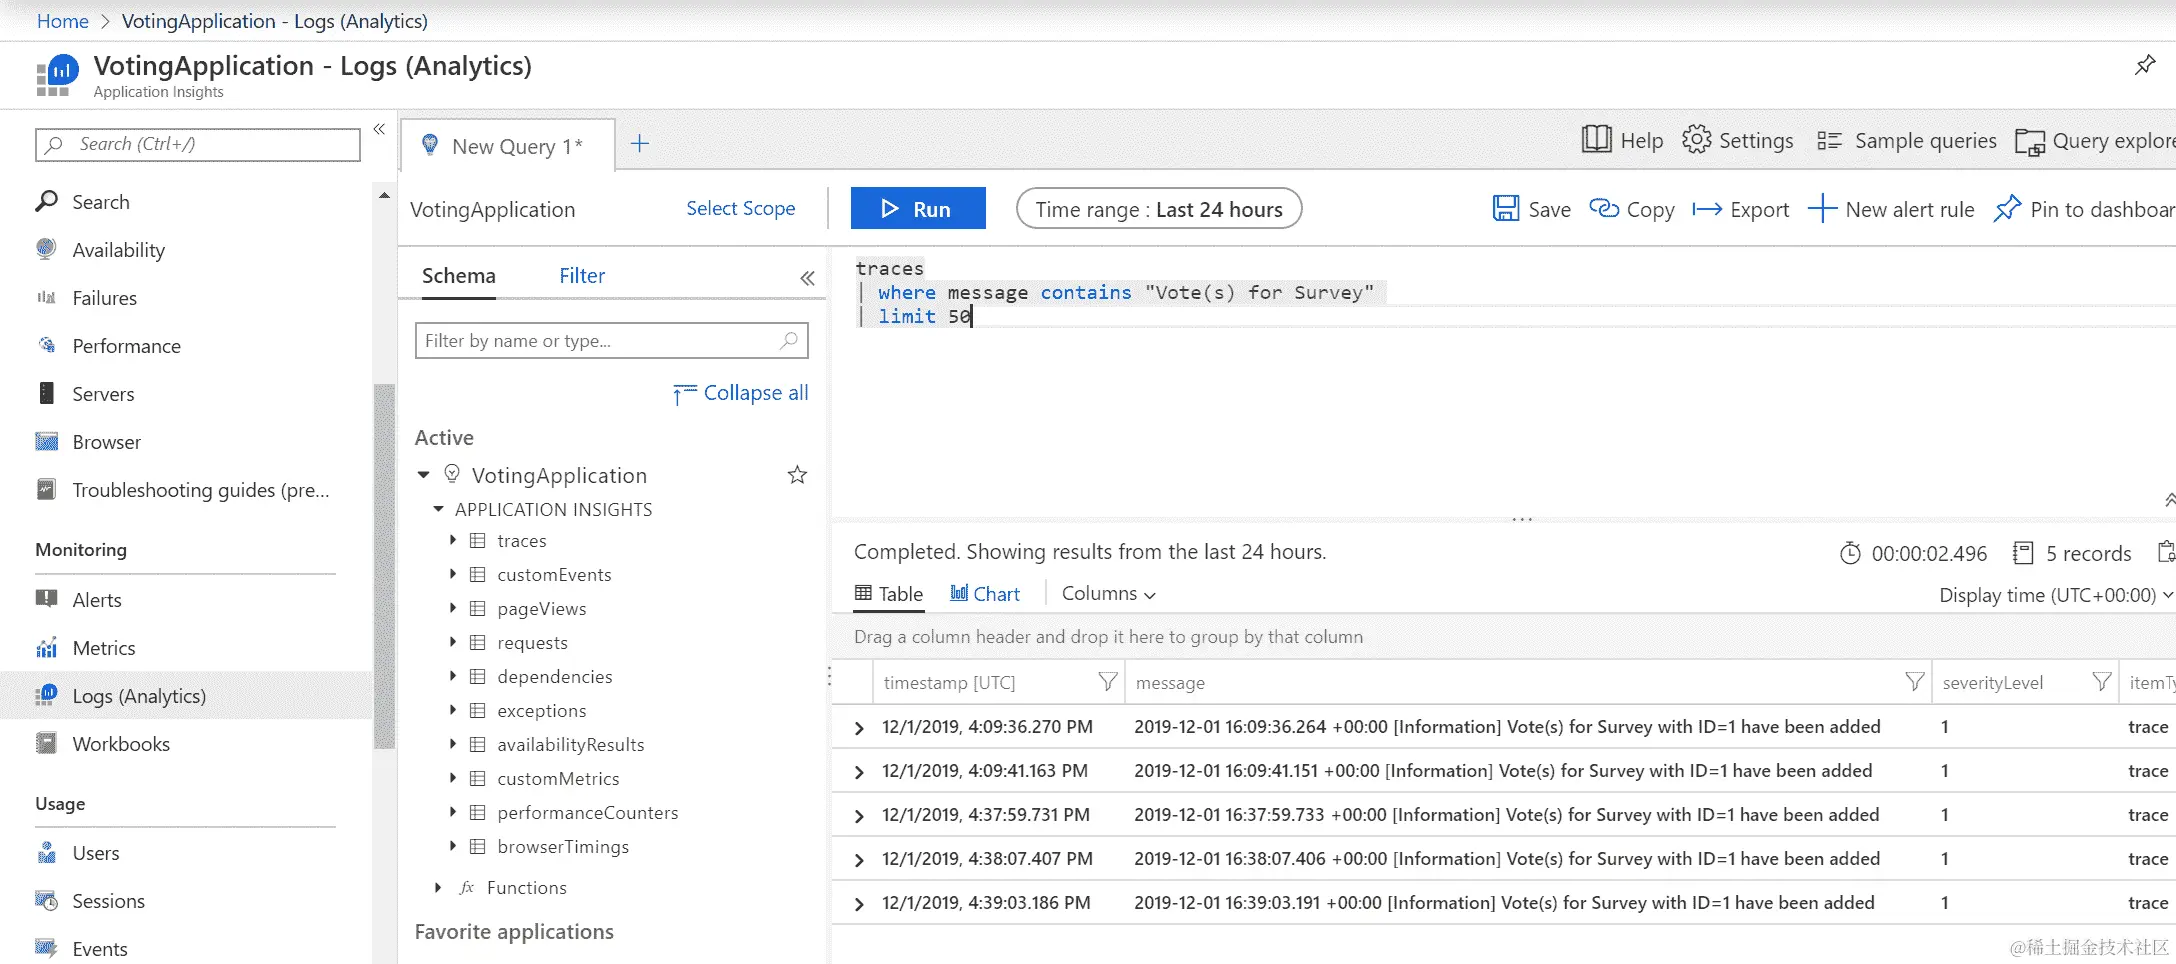Filter the timestamp column with funnel icon
This screenshot has width=2176, height=964.
(x=1107, y=682)
